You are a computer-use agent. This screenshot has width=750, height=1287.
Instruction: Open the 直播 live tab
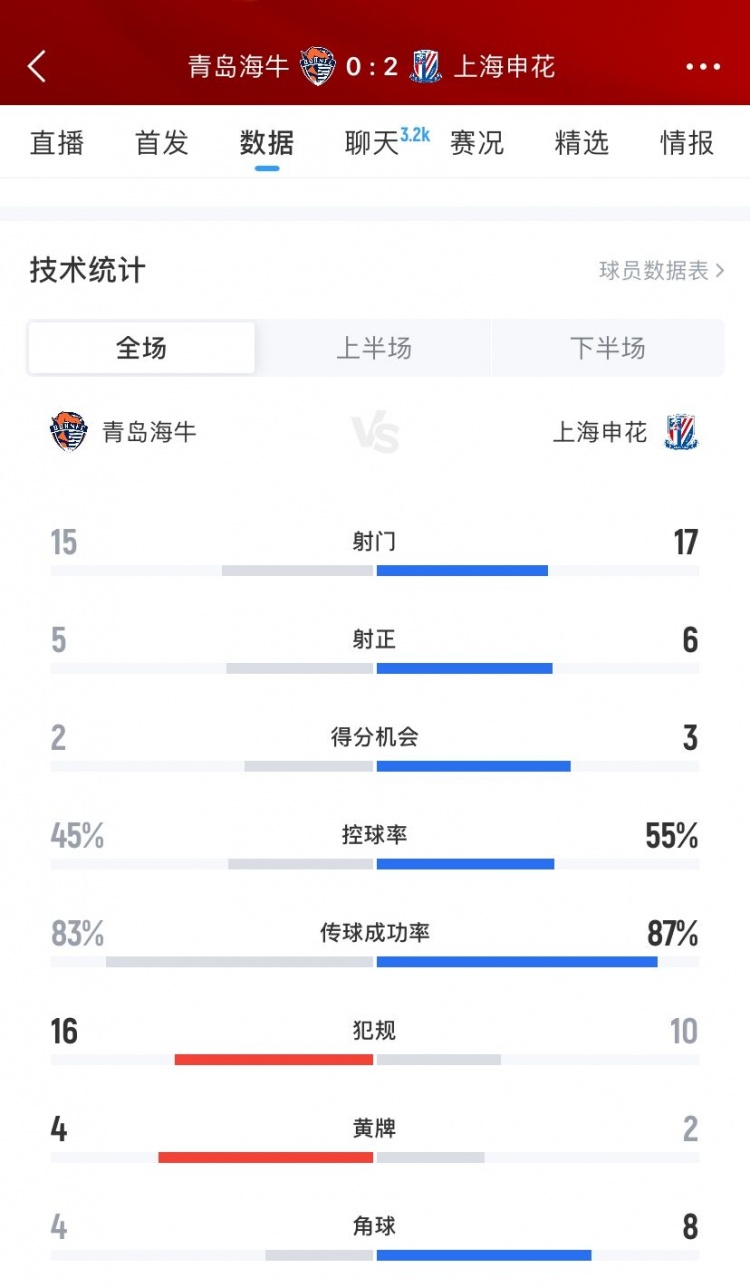57,143
